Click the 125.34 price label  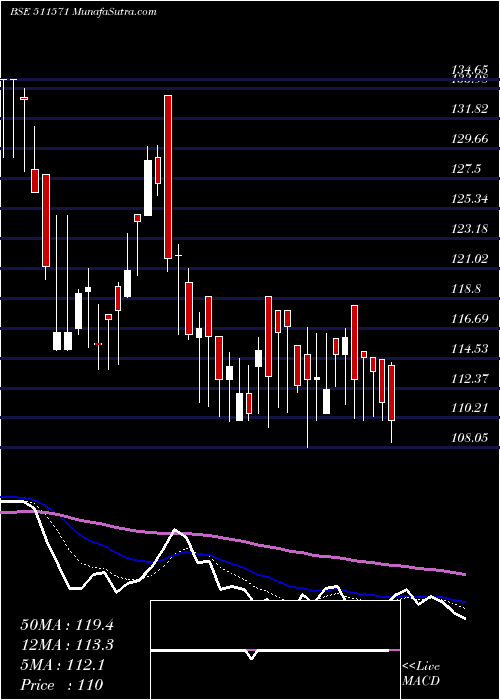469,199
